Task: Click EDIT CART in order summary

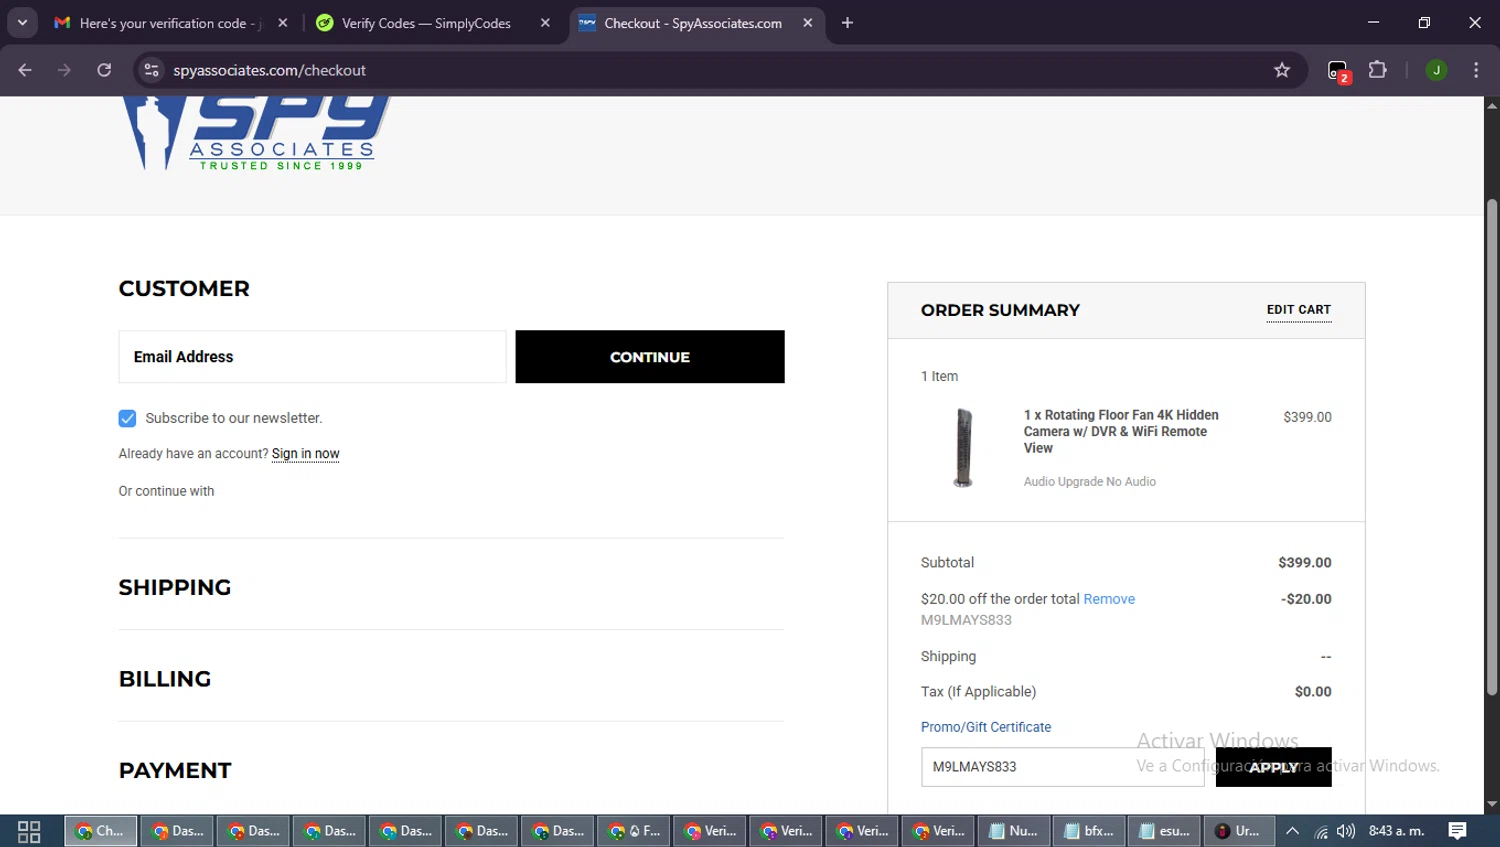Action: pyautogui.click(x=1298, y=310)
